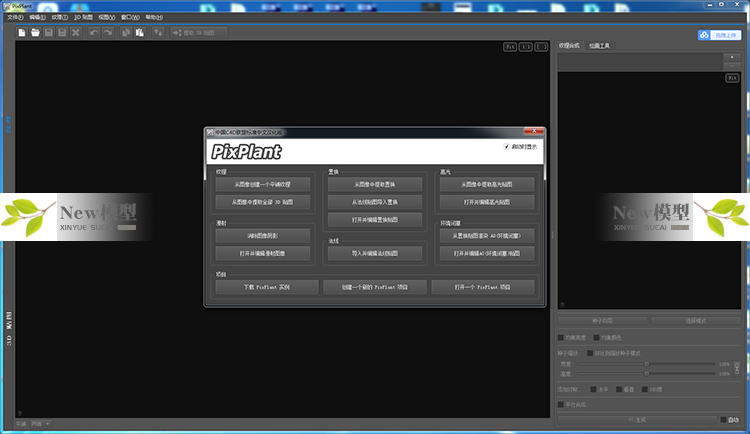The width and height of the screenshot is (750, 434).
Task: Click the remove image shadows button
Action: [263, 235]
